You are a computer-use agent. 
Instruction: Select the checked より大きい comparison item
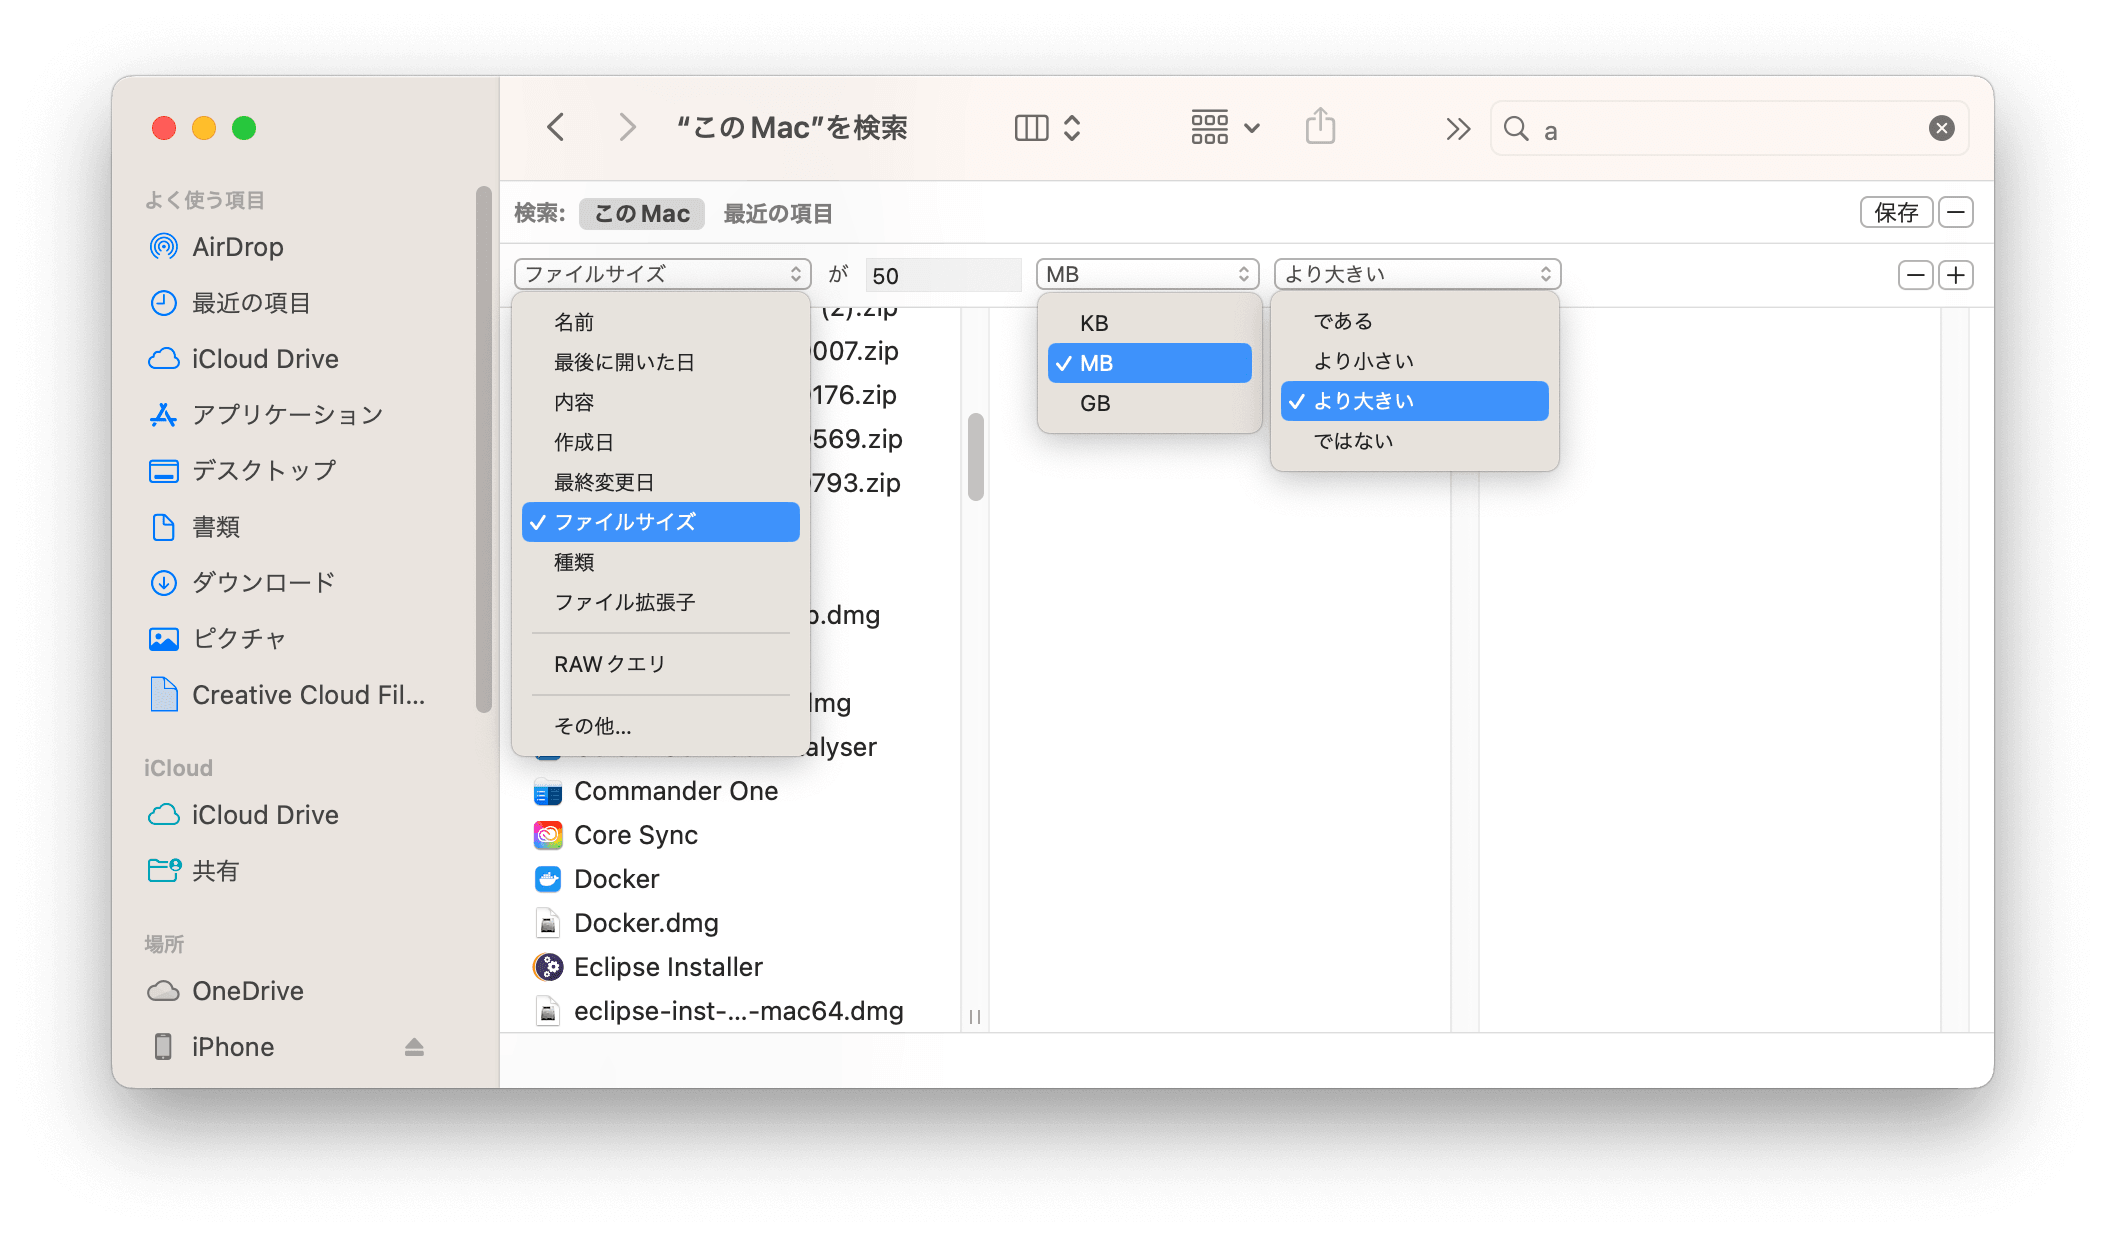[x=1415, y=401]
